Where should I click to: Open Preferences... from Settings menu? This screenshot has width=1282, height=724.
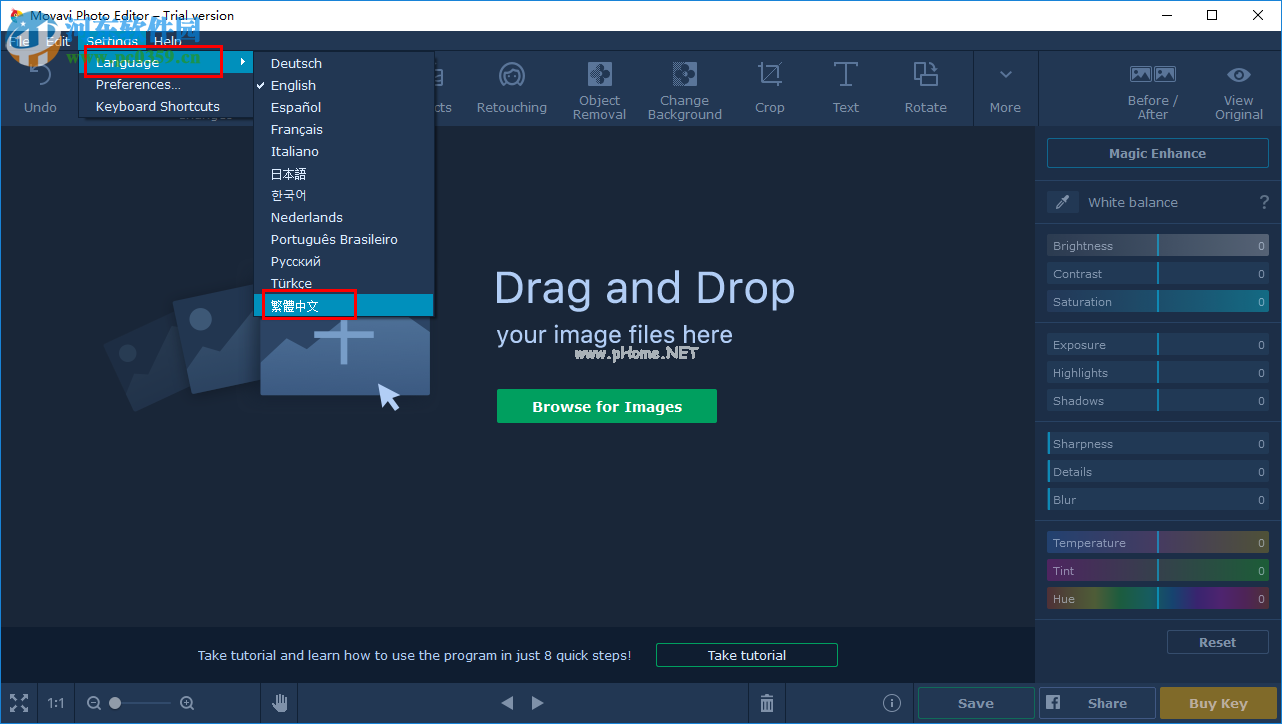166,84
